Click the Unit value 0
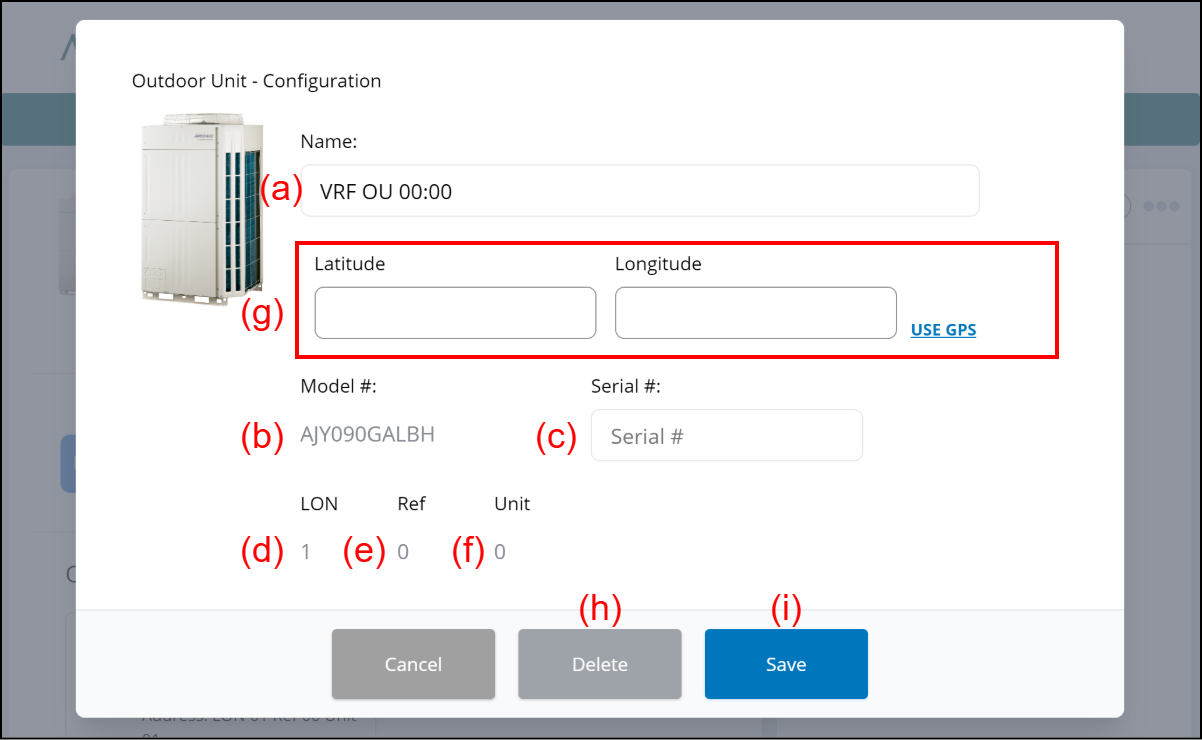 tap(500, 552)
